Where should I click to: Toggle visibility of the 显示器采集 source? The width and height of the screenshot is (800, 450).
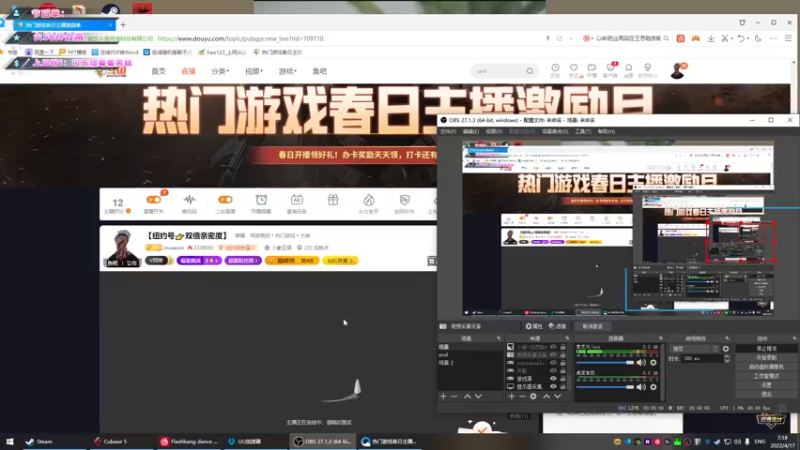pos(553,387)
